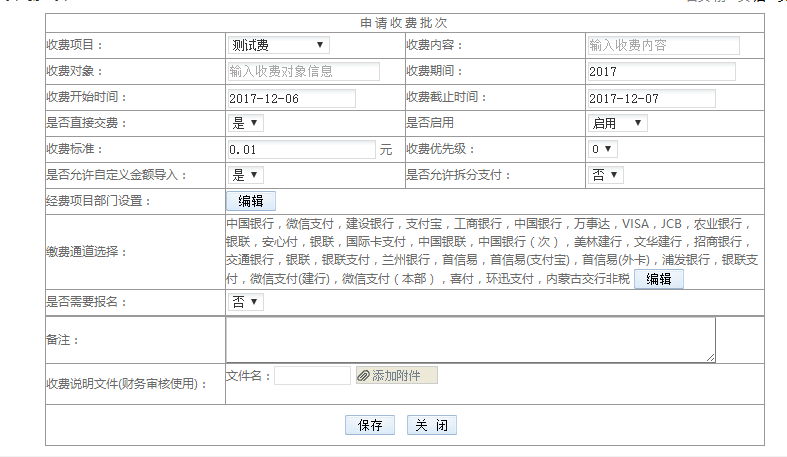Click the 收费期间 field showing 2017

660,71
